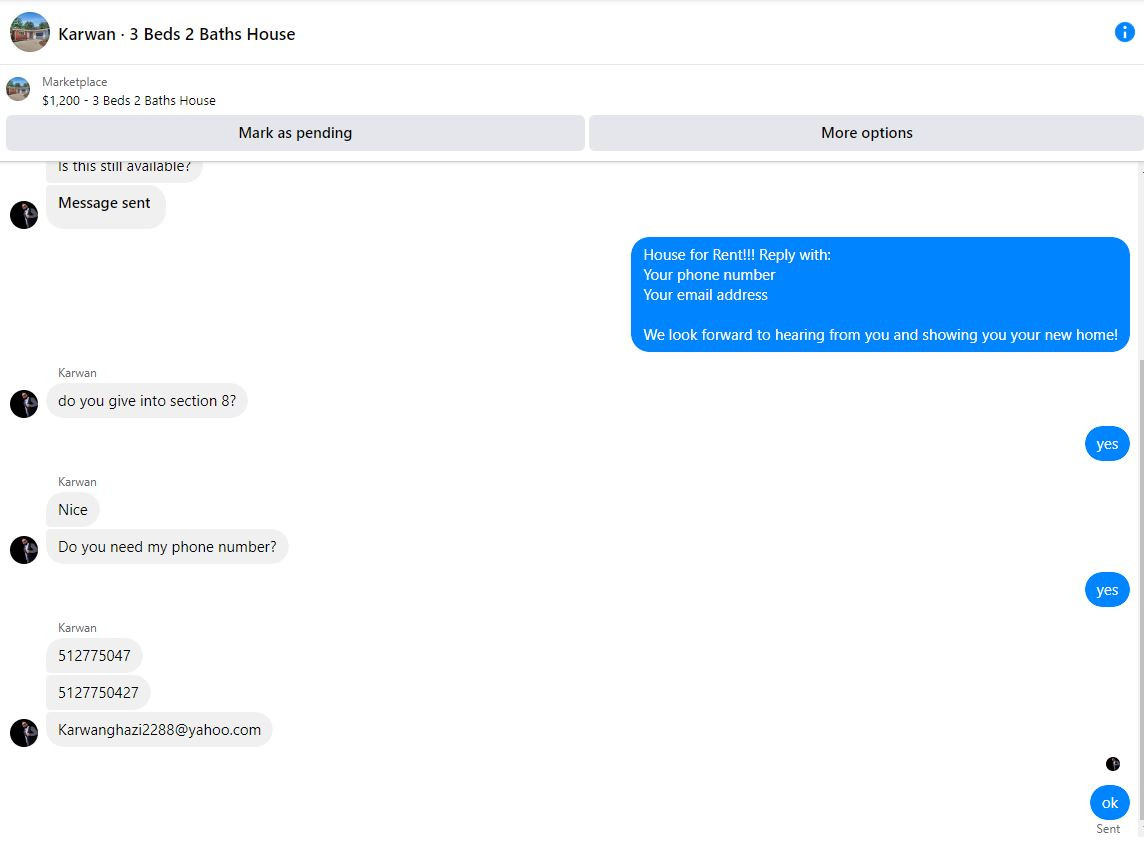The height and width of the screenshot is (841, 1144).
Task: Click the 'Do you need my phone number?' bubble
Action: click(x=167, y=546)
